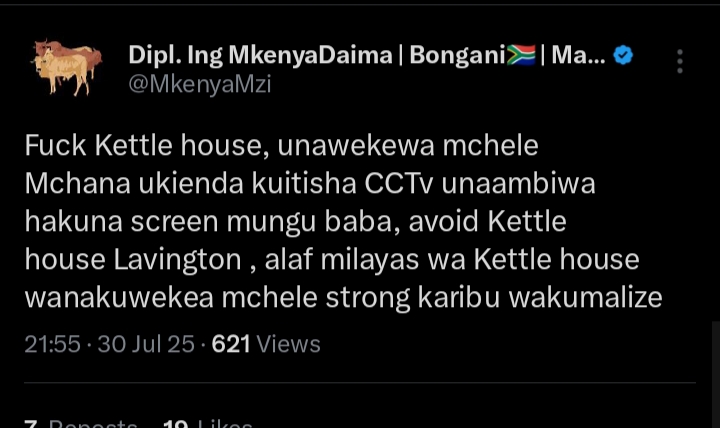Click the South Africa flag emoji
The height and width of the screenshot is (428, 720).
521,56
